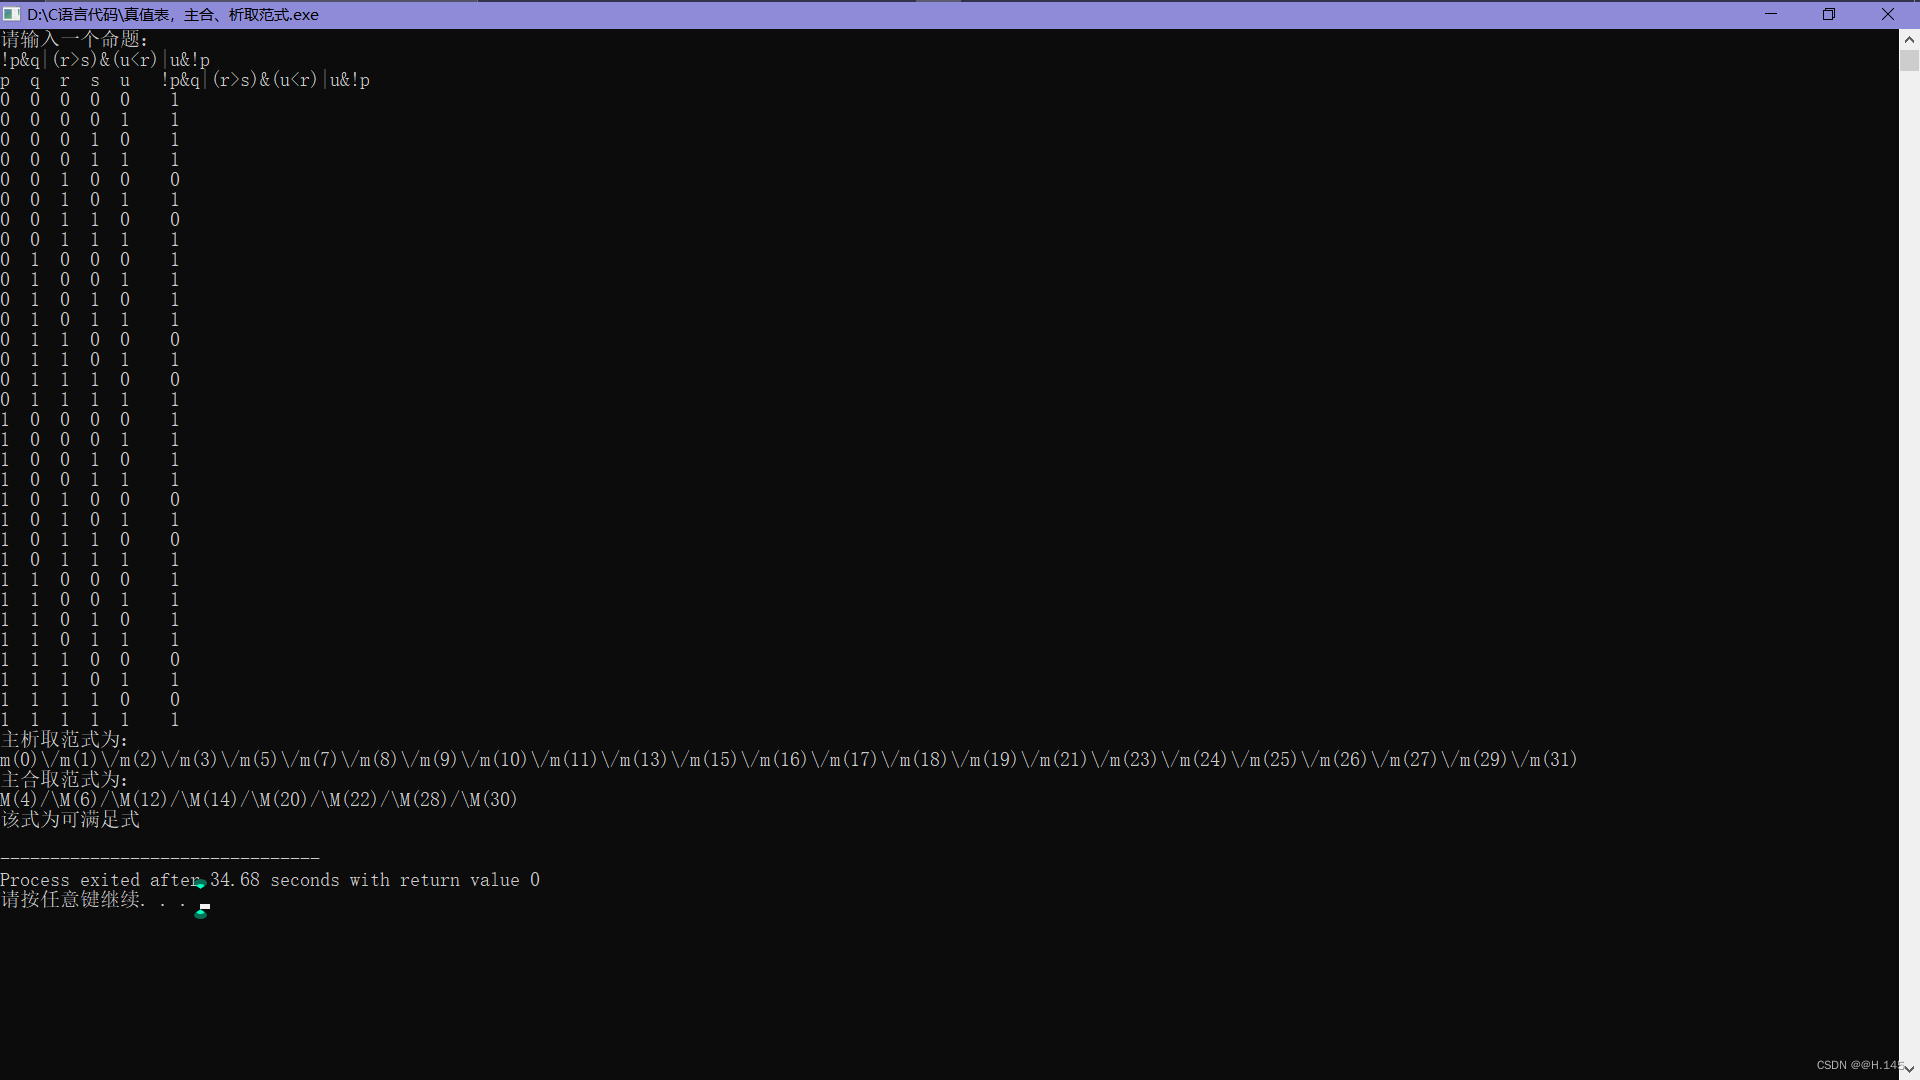Viewport: 1920px width, 1080px height.
Task: Click the m(0) term in disjunctive form
Action: [19, 760]
